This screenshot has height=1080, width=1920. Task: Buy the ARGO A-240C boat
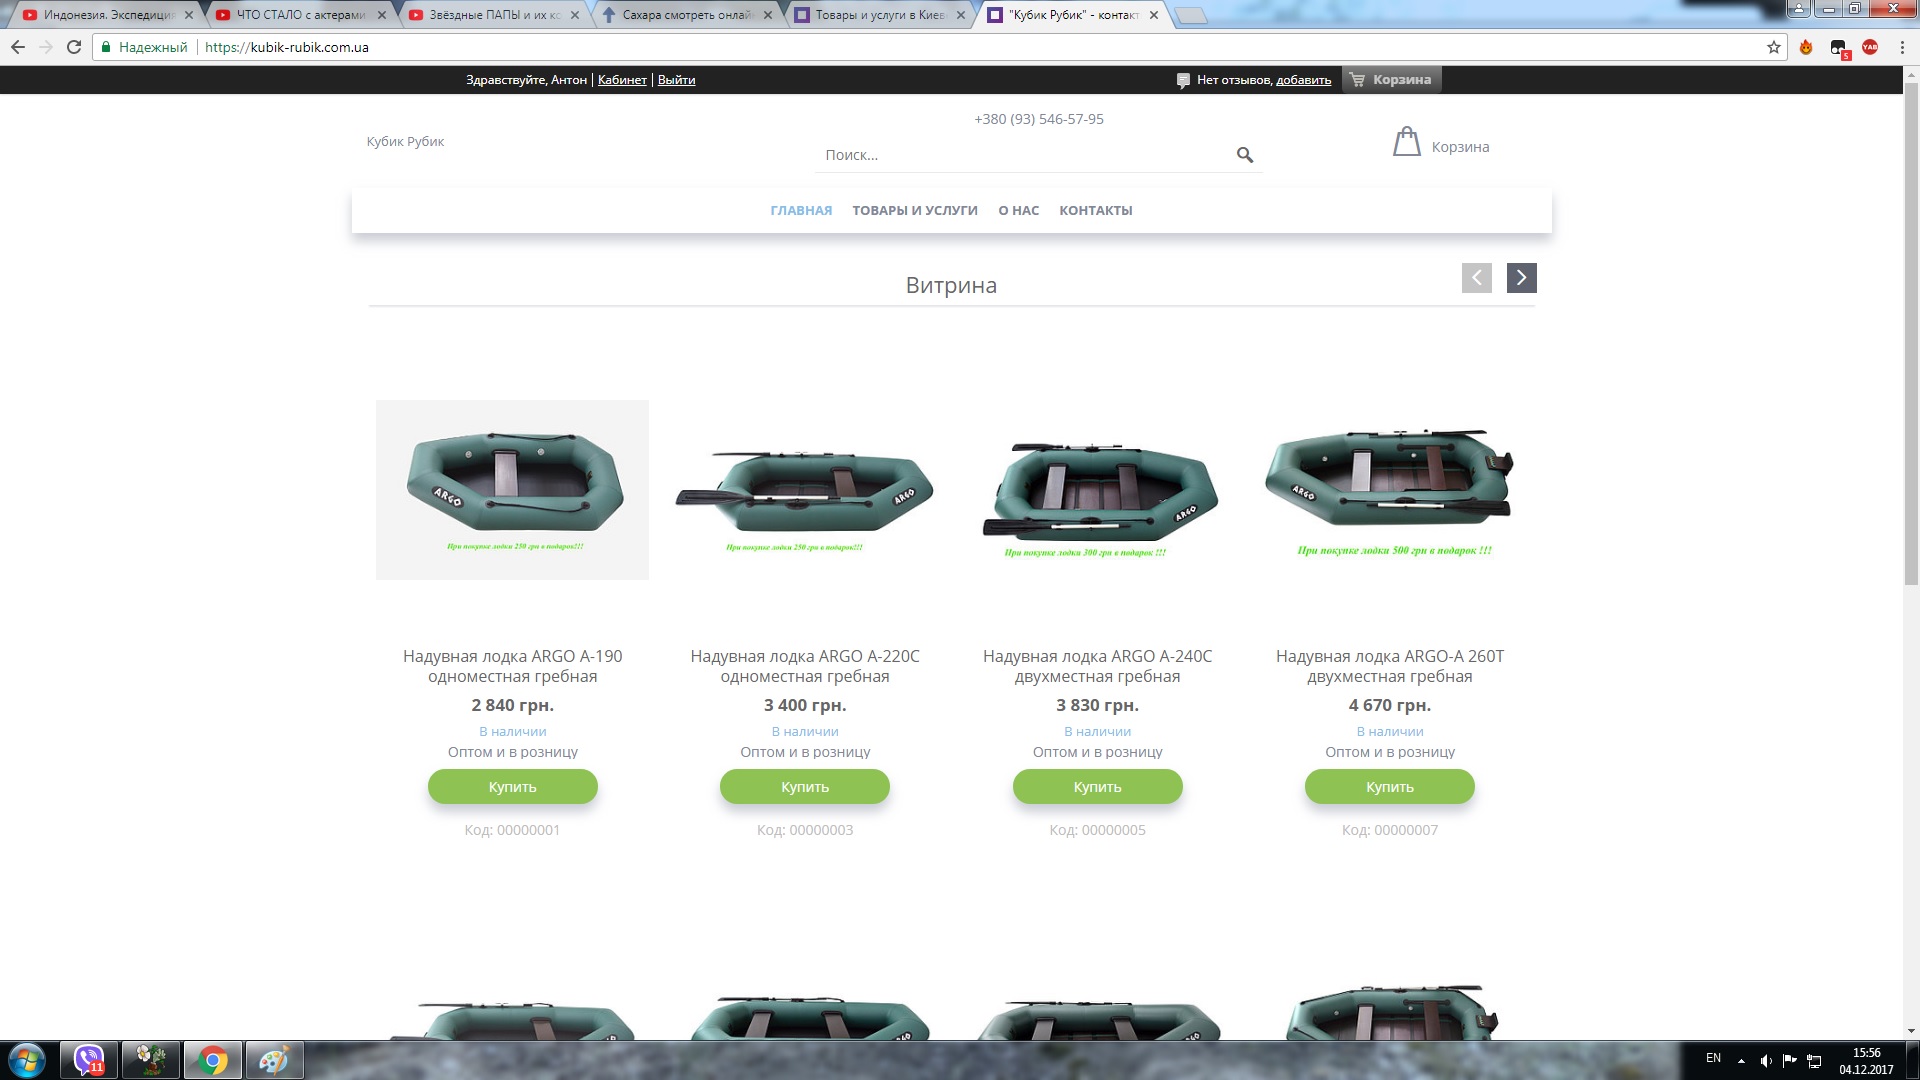(x=1098, y=787)
